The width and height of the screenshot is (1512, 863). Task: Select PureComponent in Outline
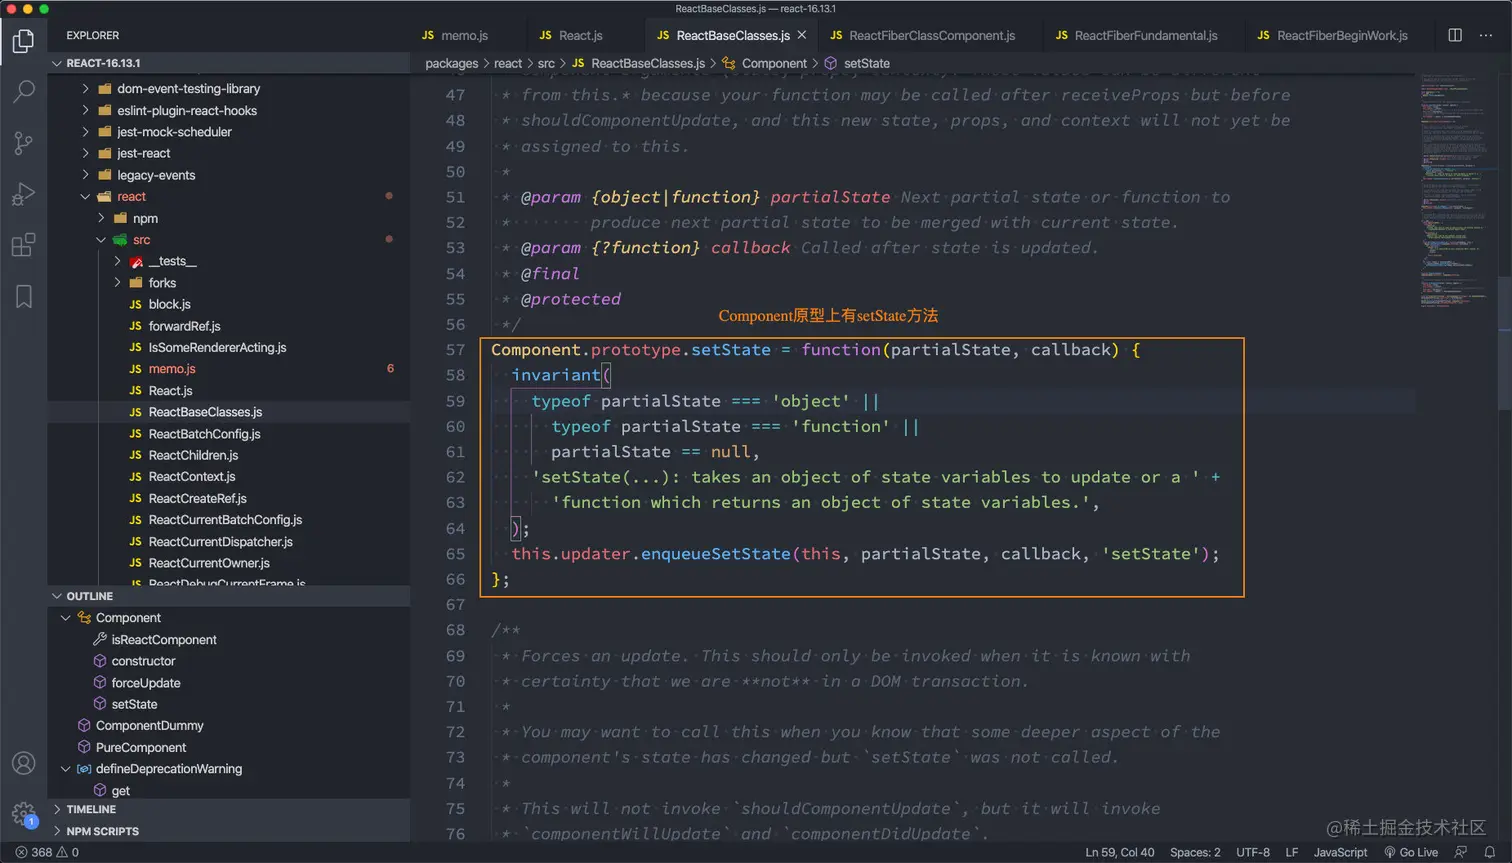click(x=141, y=748)
